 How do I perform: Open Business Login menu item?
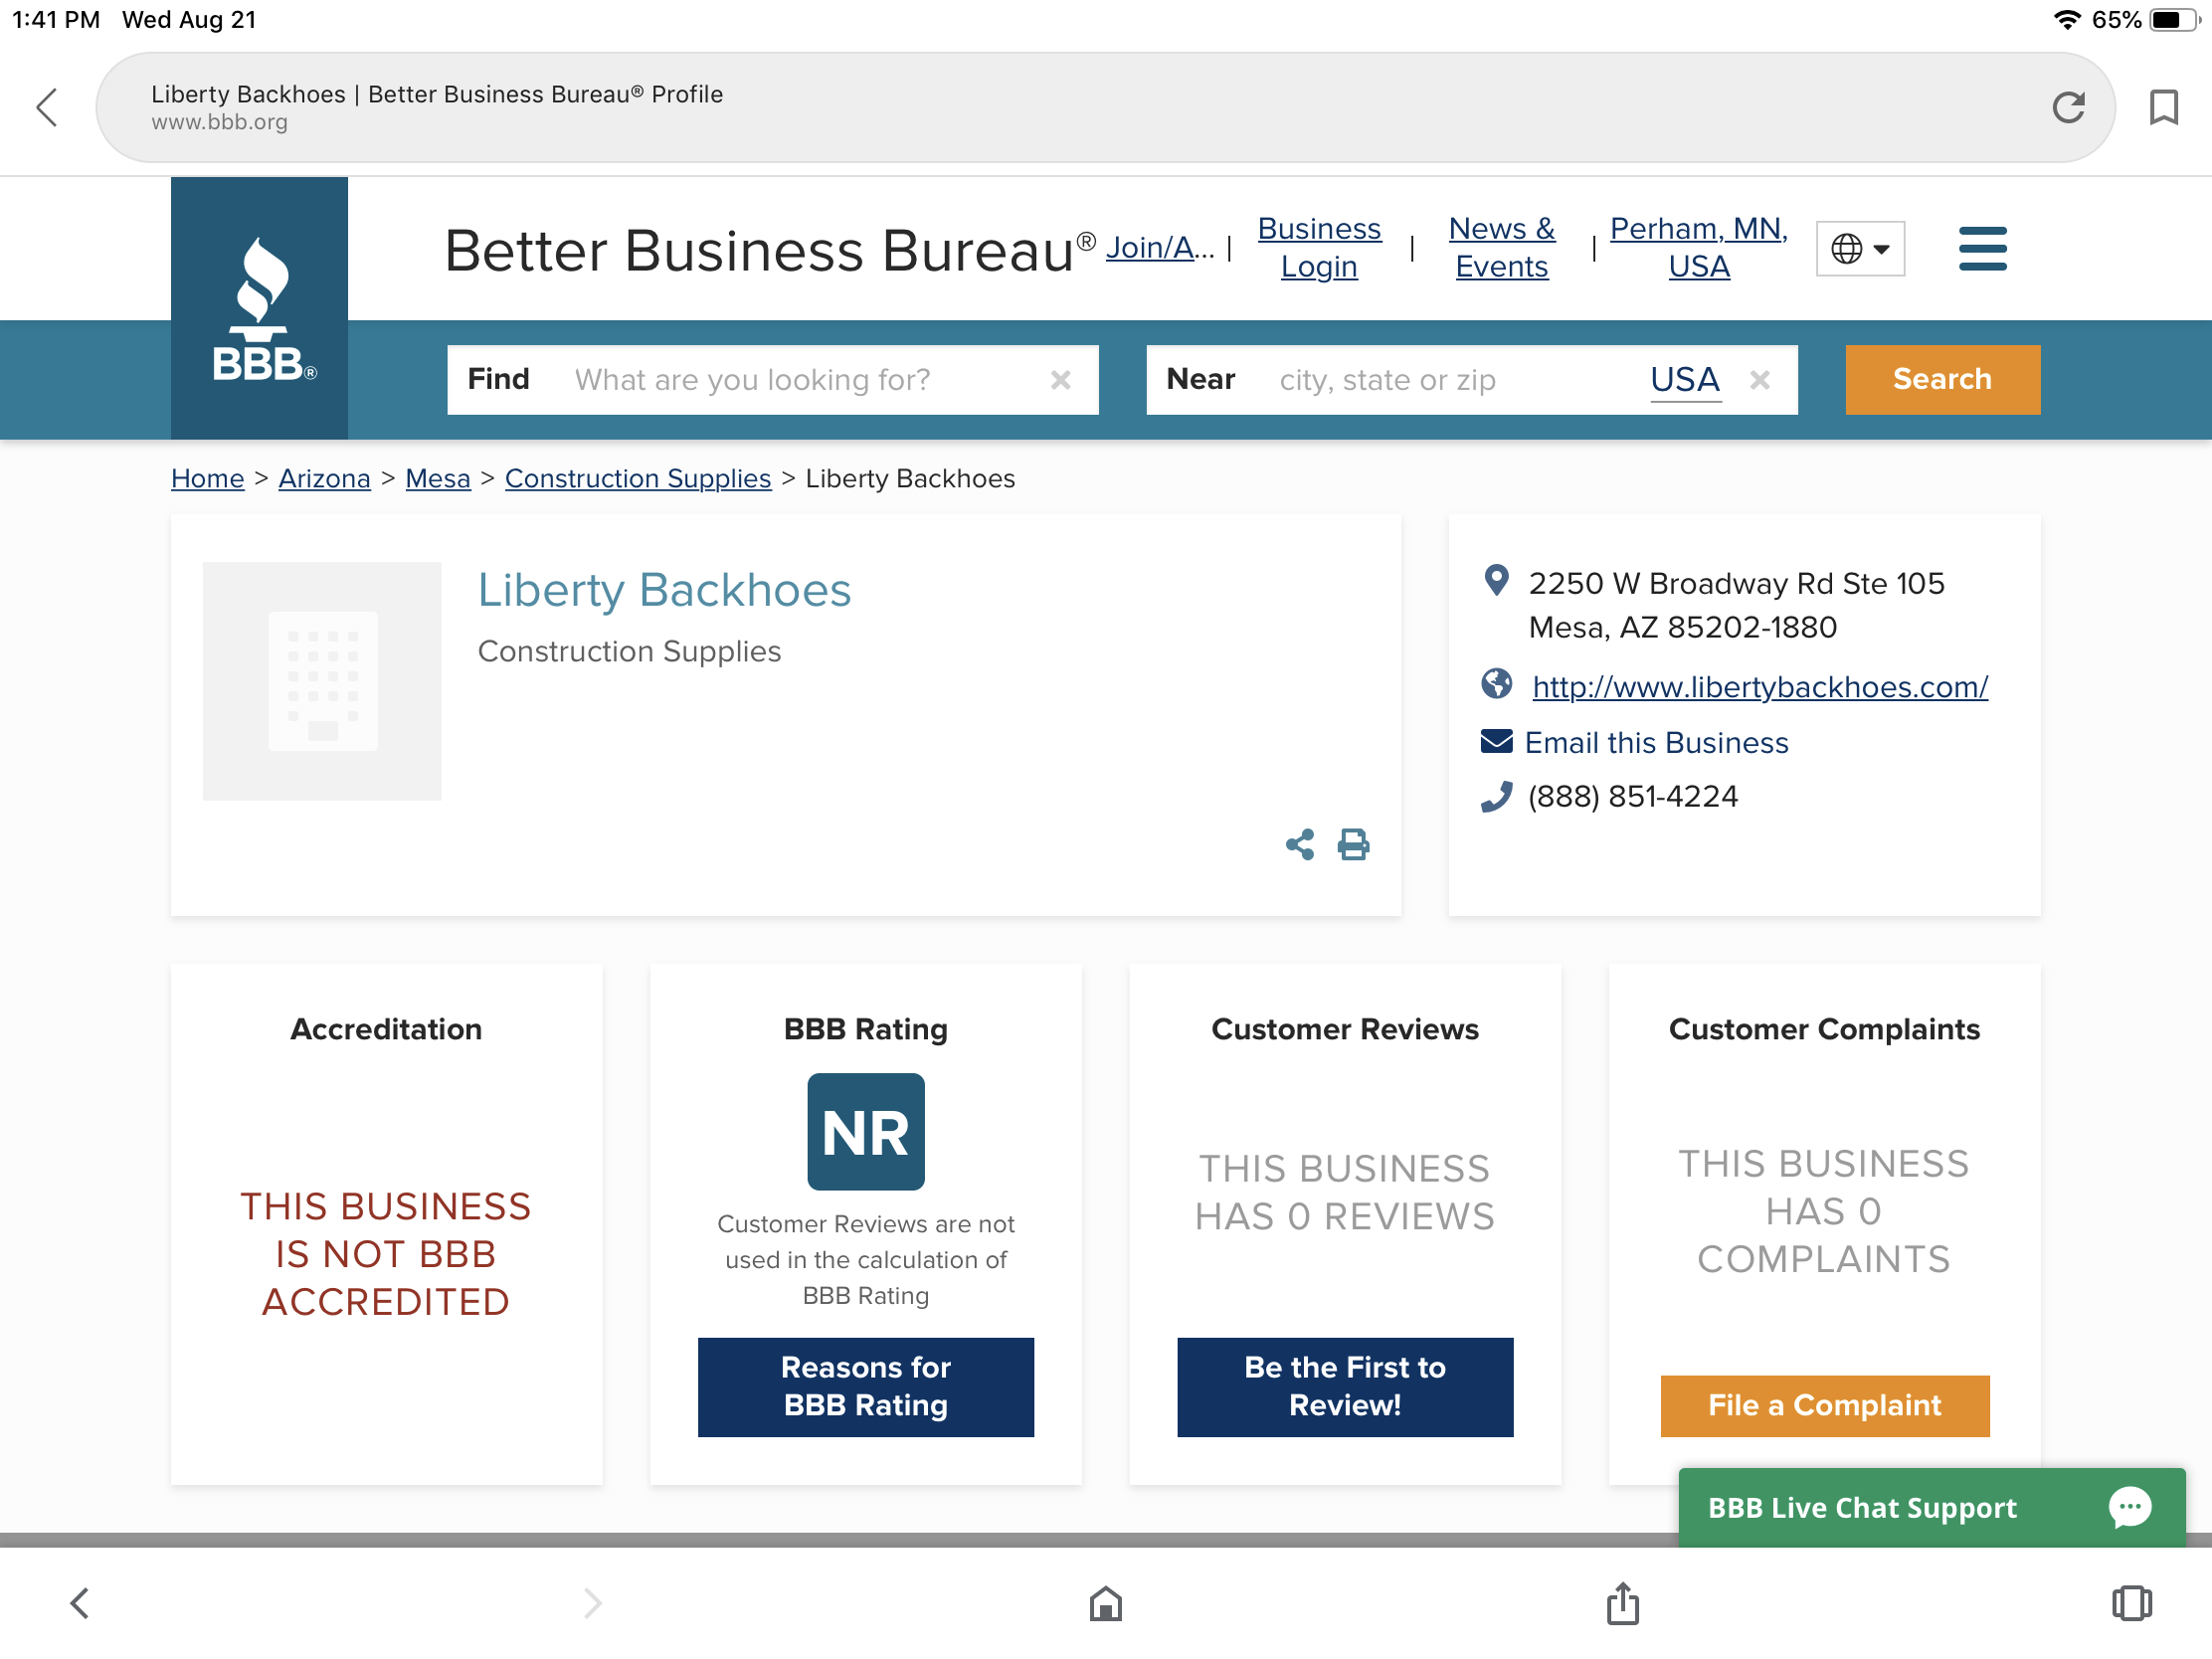pos(1319,248)
